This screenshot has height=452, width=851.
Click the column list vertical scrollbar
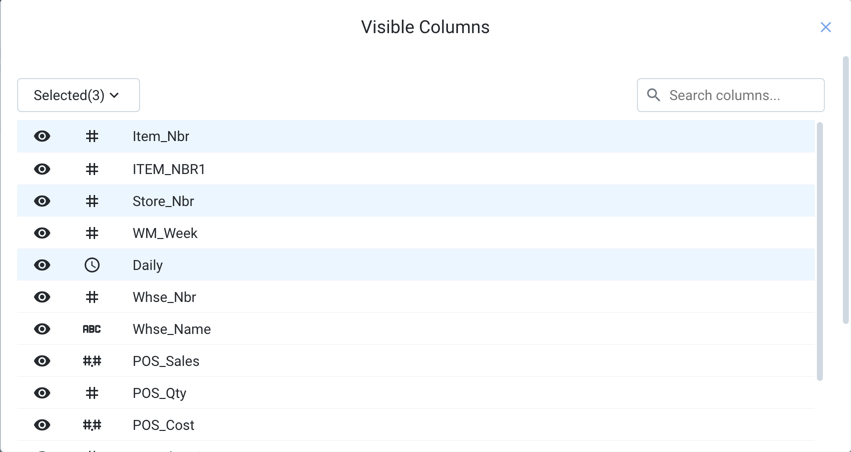820,250
